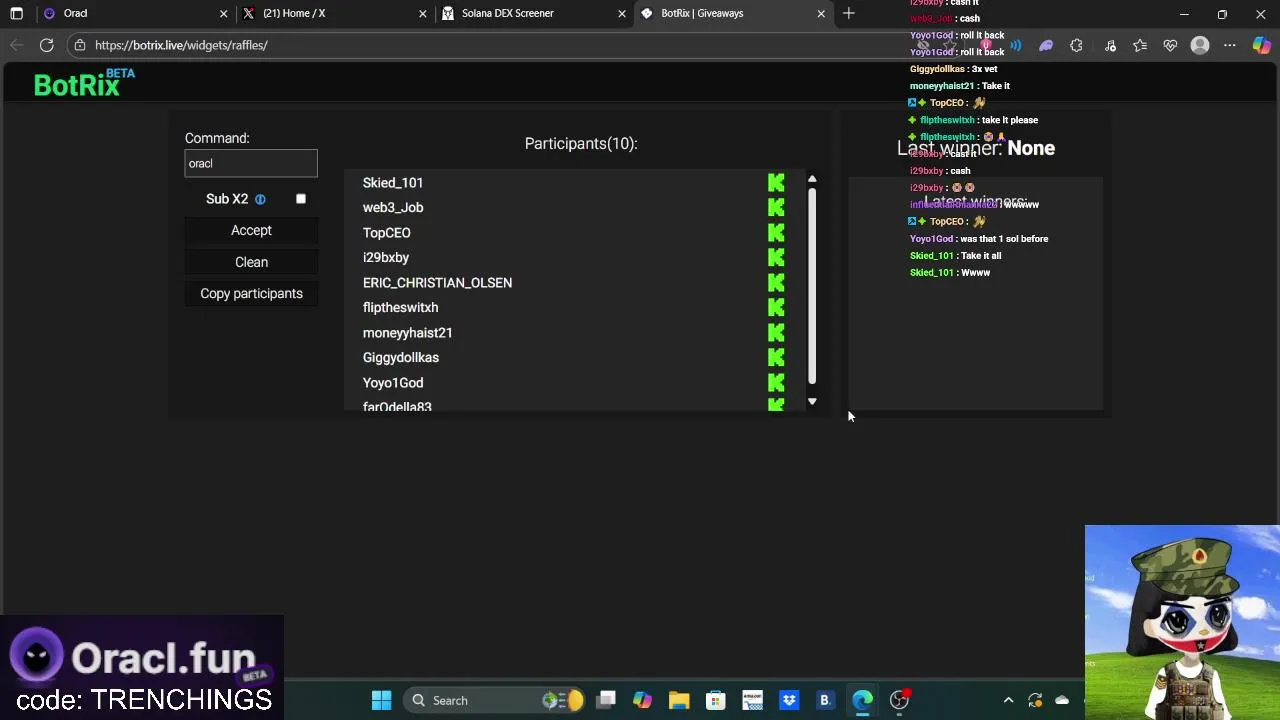Click the Accept button
Viewport: 1280px width, 720px height.
251,230
